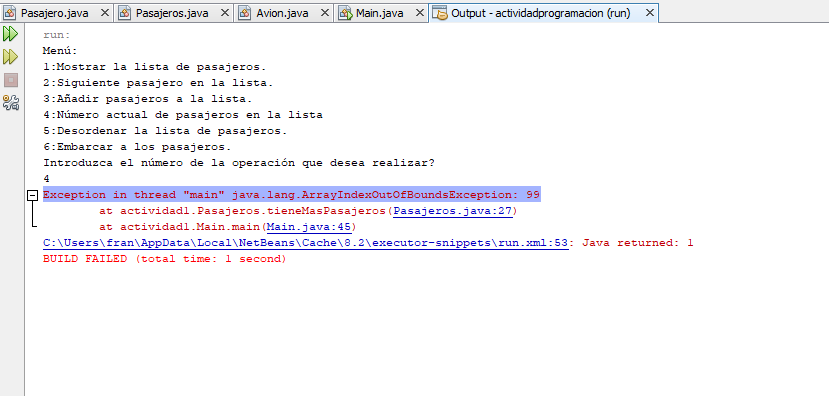Switch to the Pasajeros.java tab
The width and height of the screenshot is (829, 396).
tap(172, 13)
